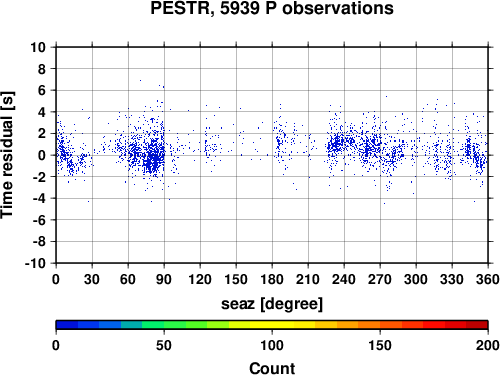Select the dark blue start of colorbar
Viewport: 500px width, 375px height.
click(x=67, y=325)
